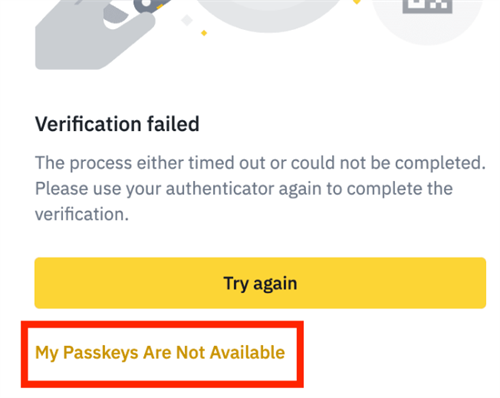Viewport: 500px width, 398px height.
Task: Click the line beginning Please use your authenticator
Action: 244,189
